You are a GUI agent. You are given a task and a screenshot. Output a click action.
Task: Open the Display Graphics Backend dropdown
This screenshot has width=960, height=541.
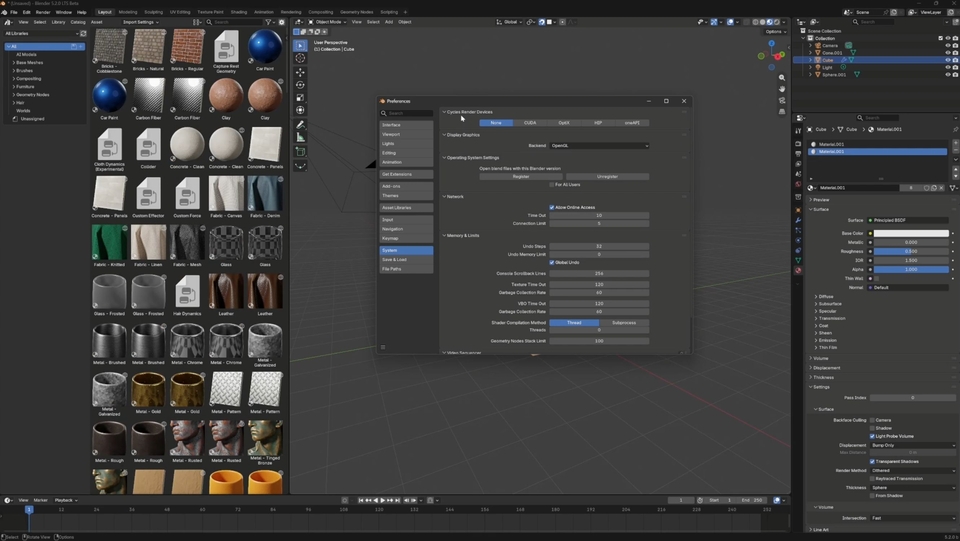(x=599, y=146)
